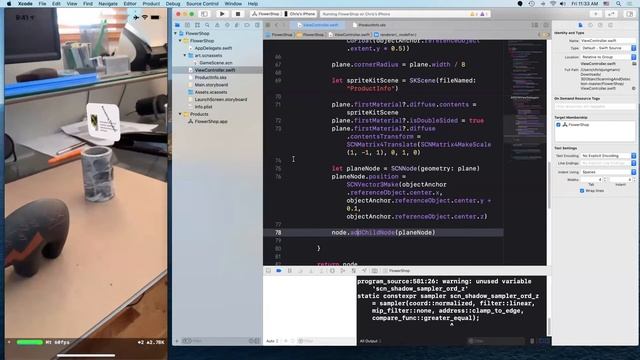Toggle the Wrap lines checkbox
Viewport: 640px width, 360px height.
coord(582,191)
